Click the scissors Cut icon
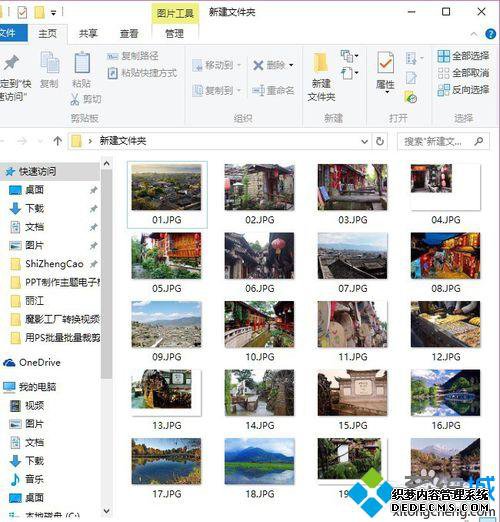The height and width of the screenshot is (522, 500). (75, 99)
